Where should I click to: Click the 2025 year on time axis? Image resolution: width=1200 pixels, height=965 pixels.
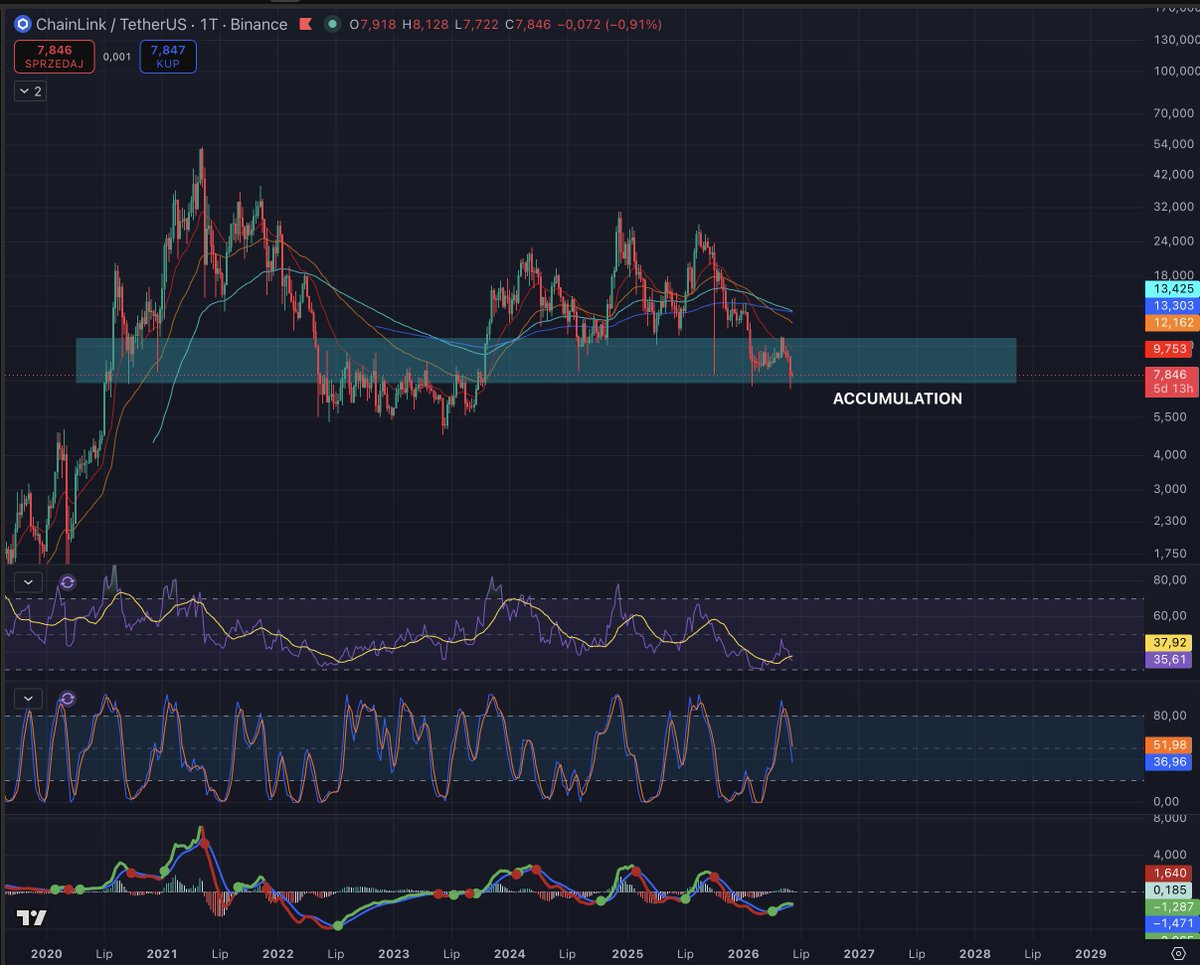pyautogui.click(x=627, y=953)
